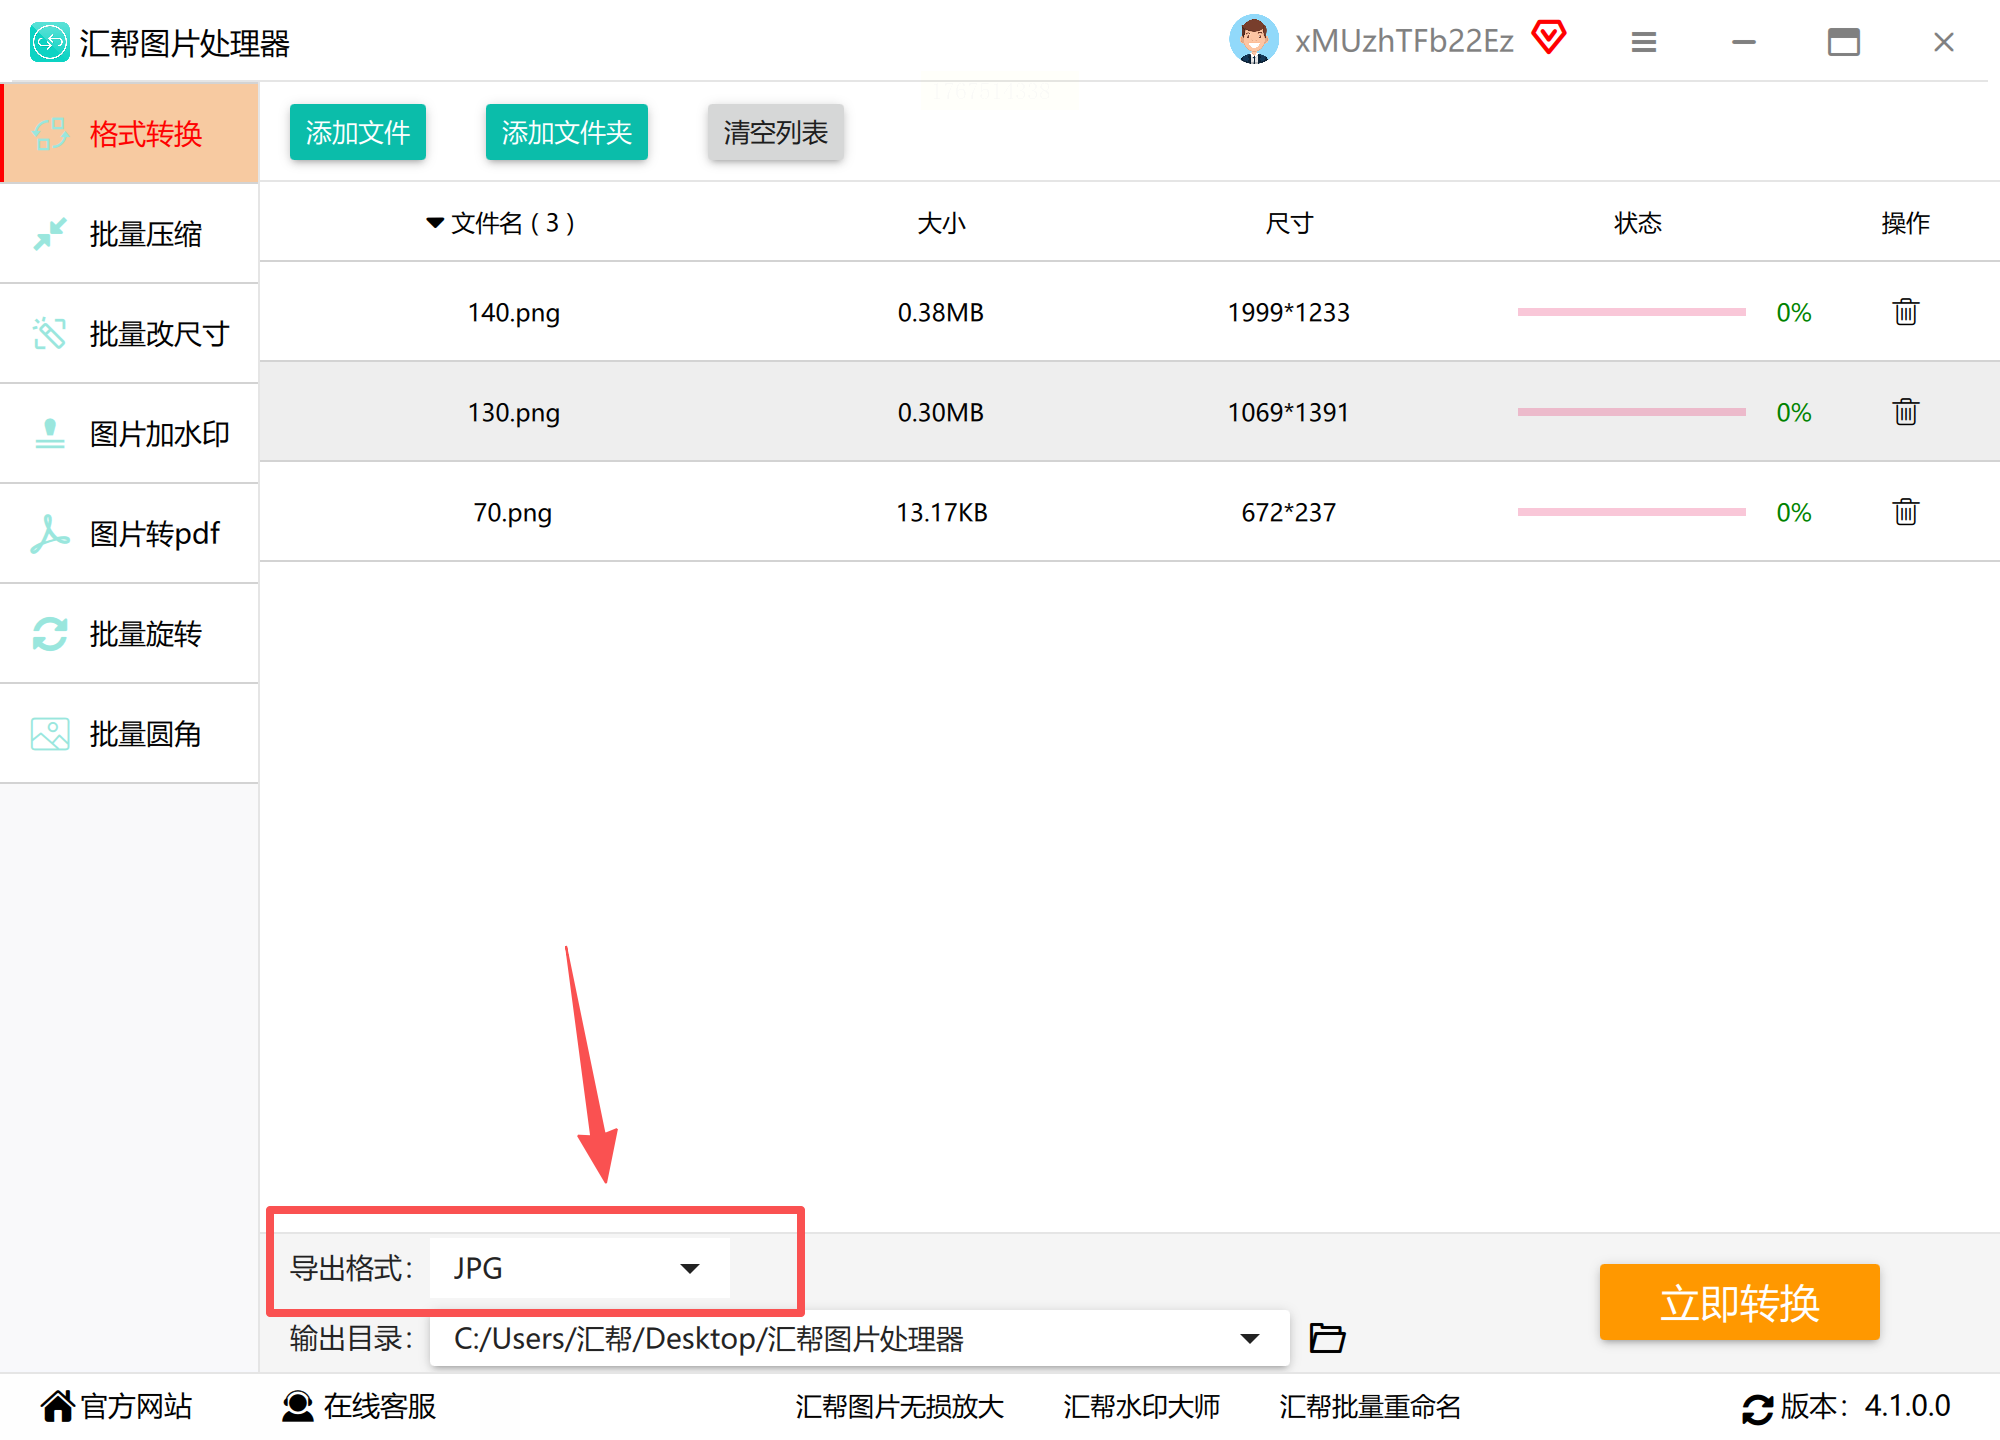Click the 140.png progress bar

pyautogui.click(x=1630, y=312)
